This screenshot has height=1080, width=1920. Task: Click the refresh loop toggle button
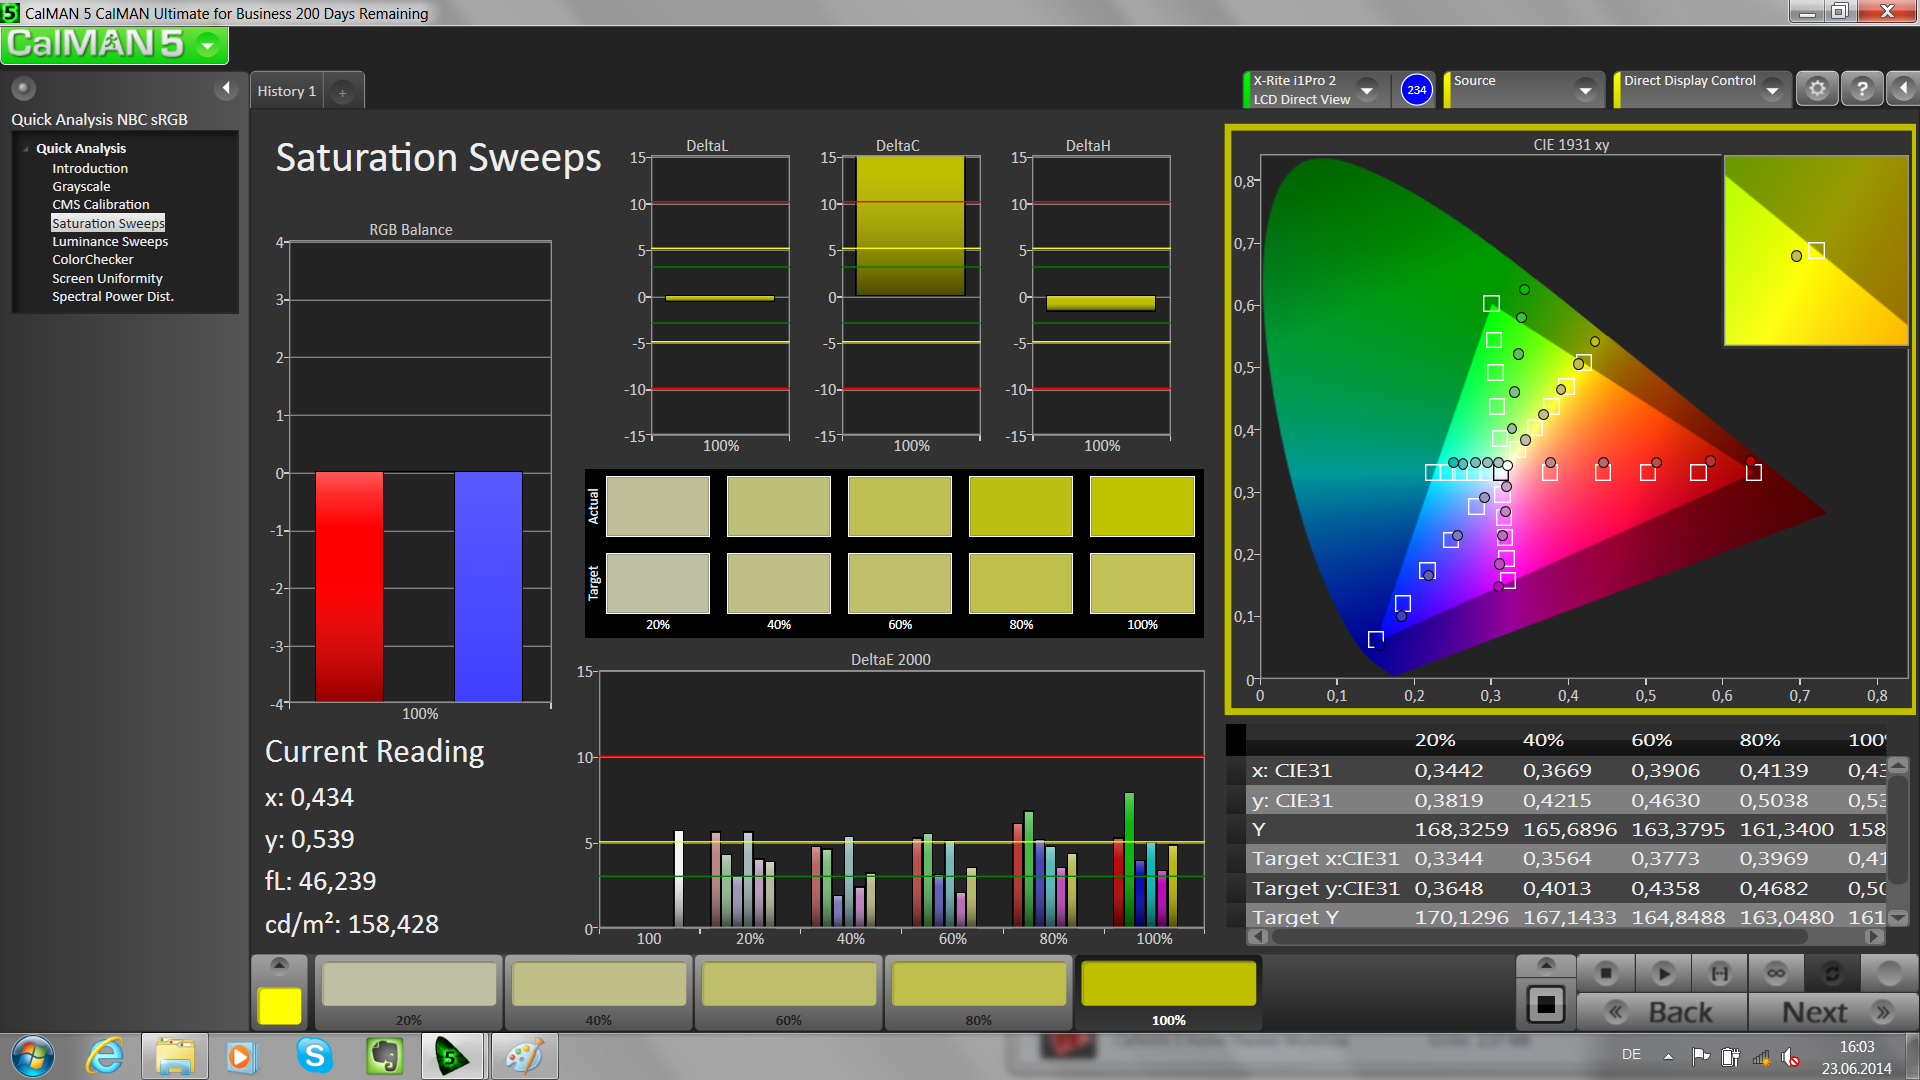point(1832,973)
